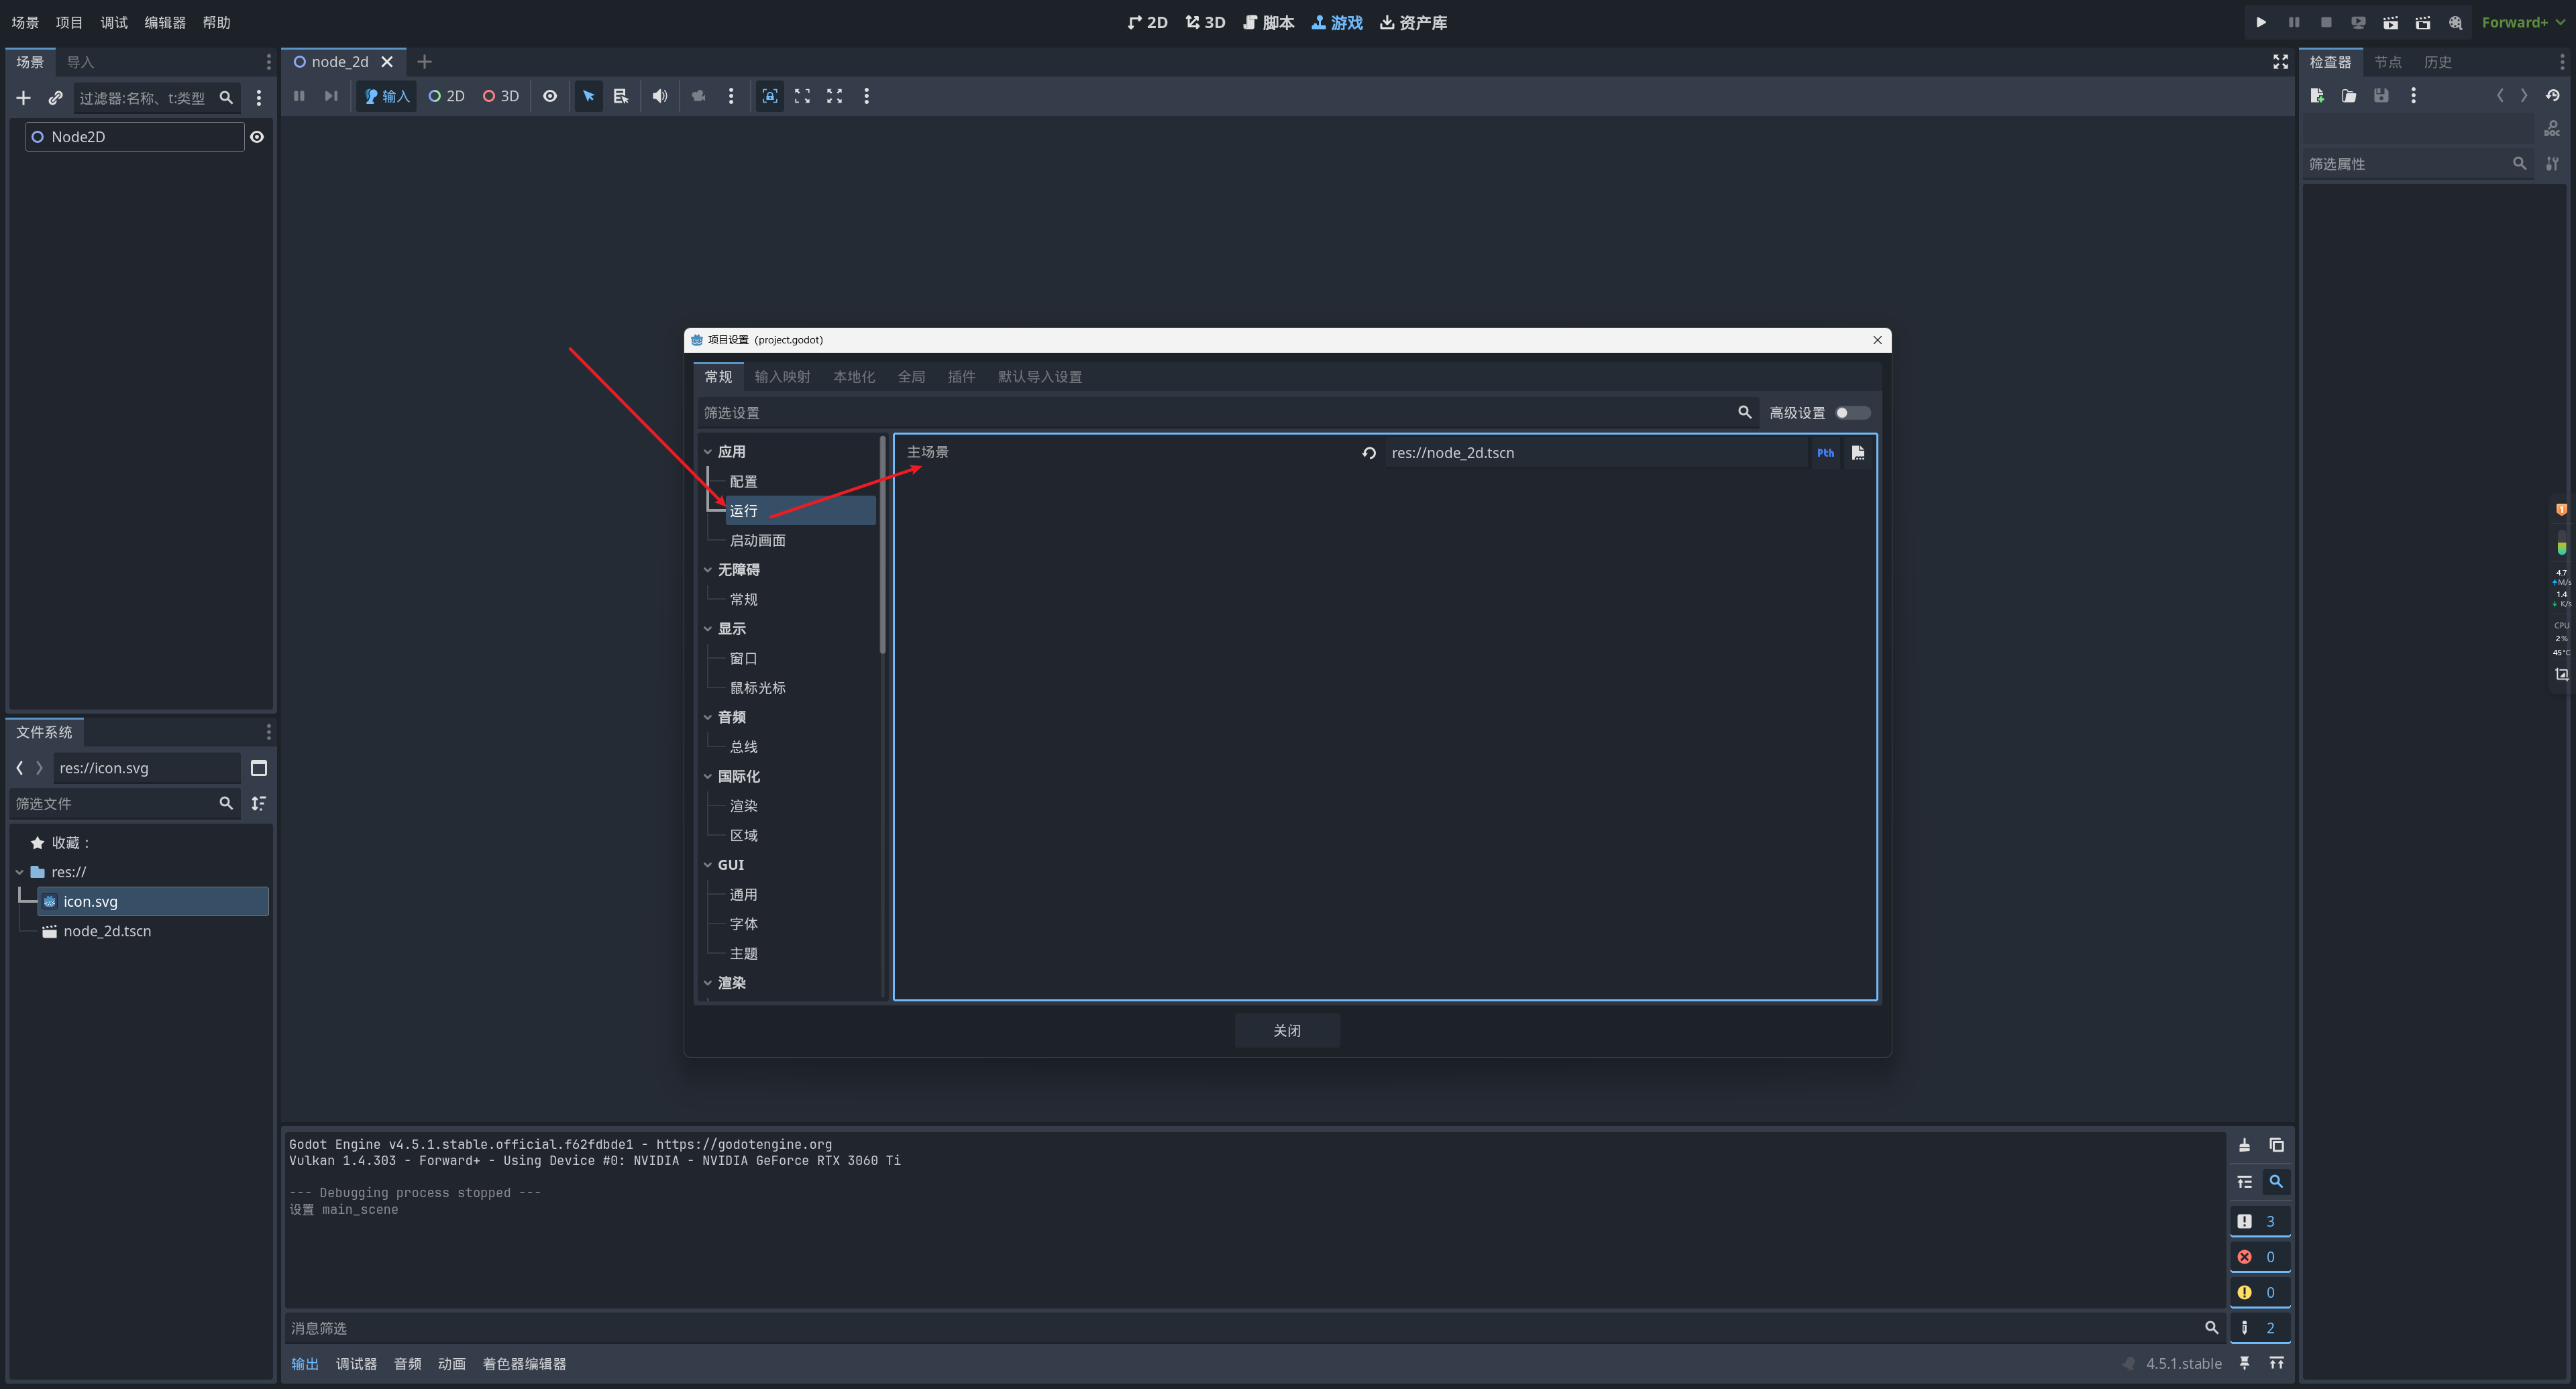This screenshot has width=2576, height=1389.
Task: Toggle the error messages filter in output
Action: [x=2259, y=1257]
